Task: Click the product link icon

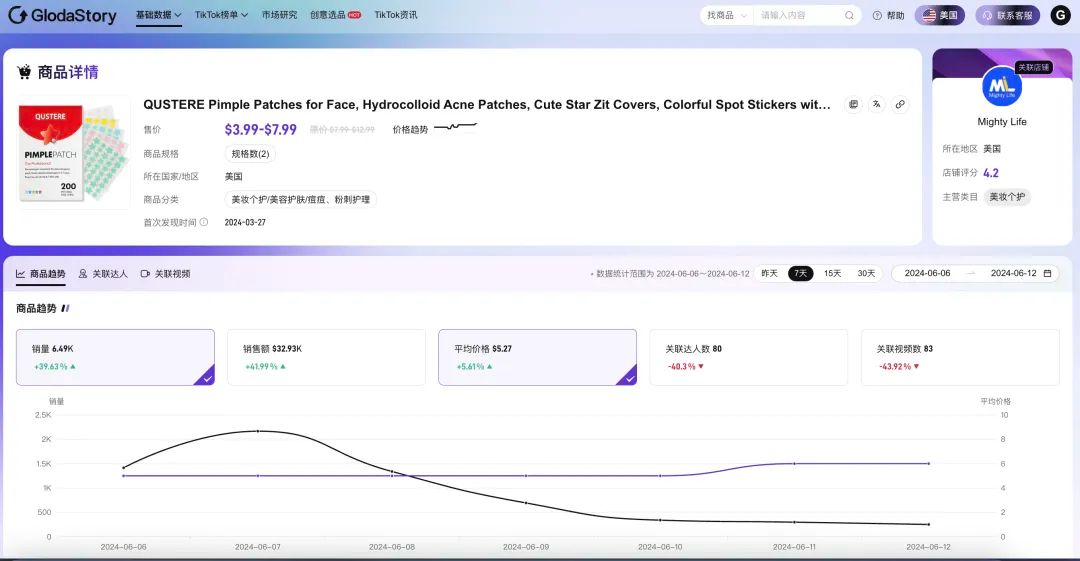Action: pos(900,104)
